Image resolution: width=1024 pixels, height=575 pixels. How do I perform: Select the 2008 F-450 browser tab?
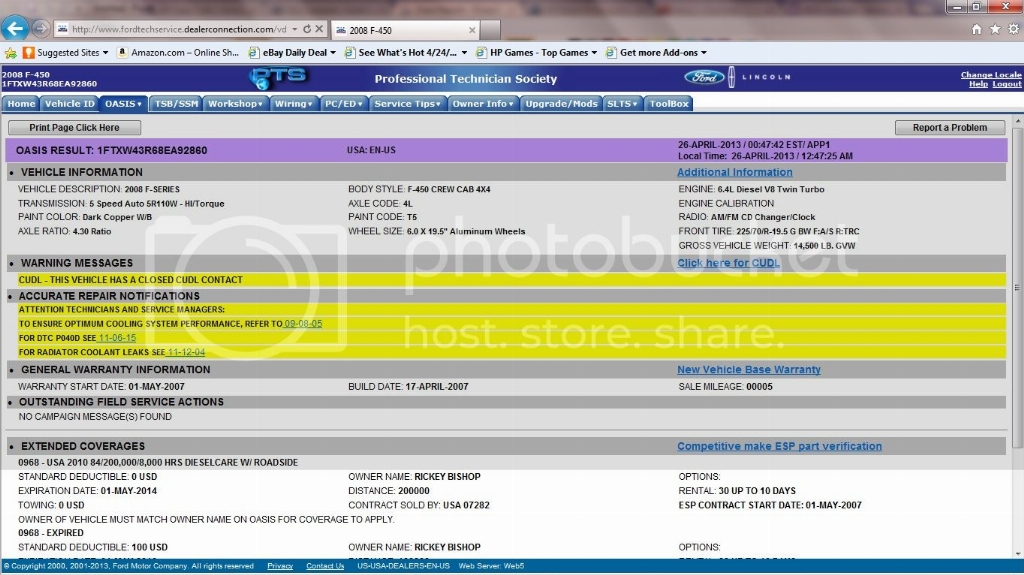pyautogui.click(x=405, y=30)
